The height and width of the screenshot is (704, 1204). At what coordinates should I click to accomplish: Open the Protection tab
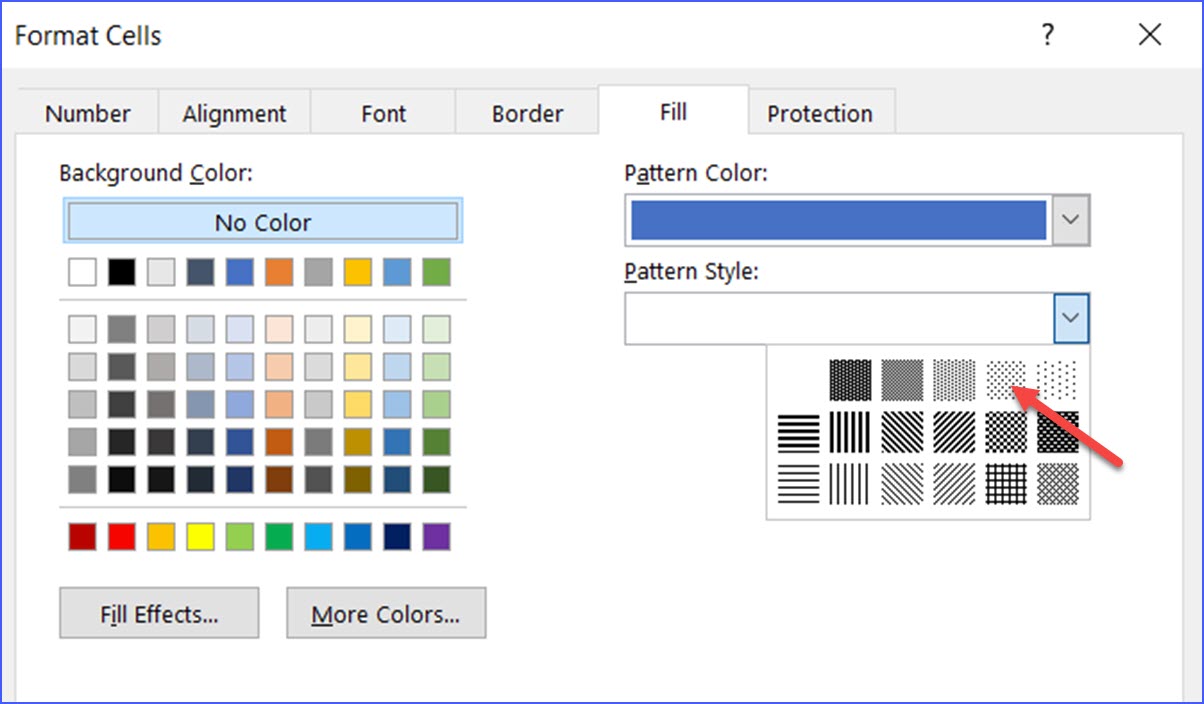click(x=822, y=113)
